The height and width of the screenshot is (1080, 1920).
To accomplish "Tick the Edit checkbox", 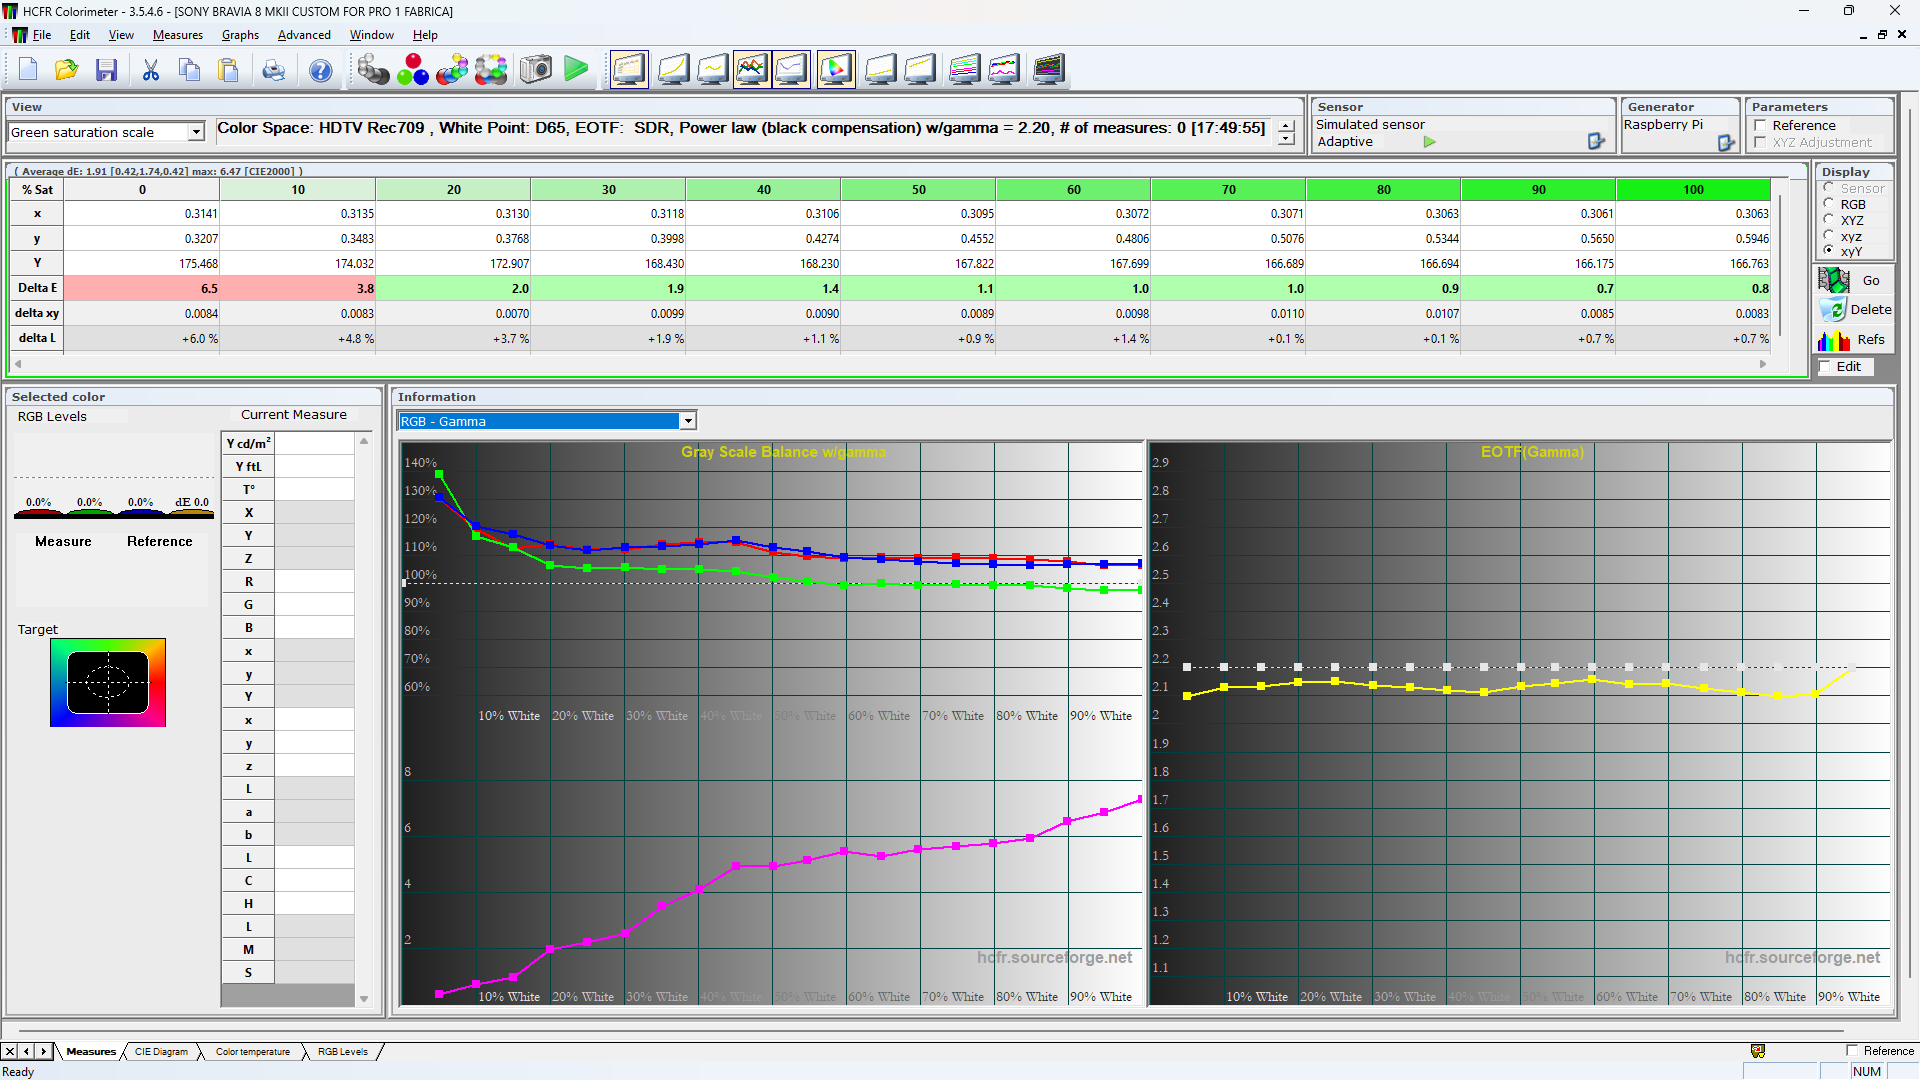I will click(x=1825, y=367).
